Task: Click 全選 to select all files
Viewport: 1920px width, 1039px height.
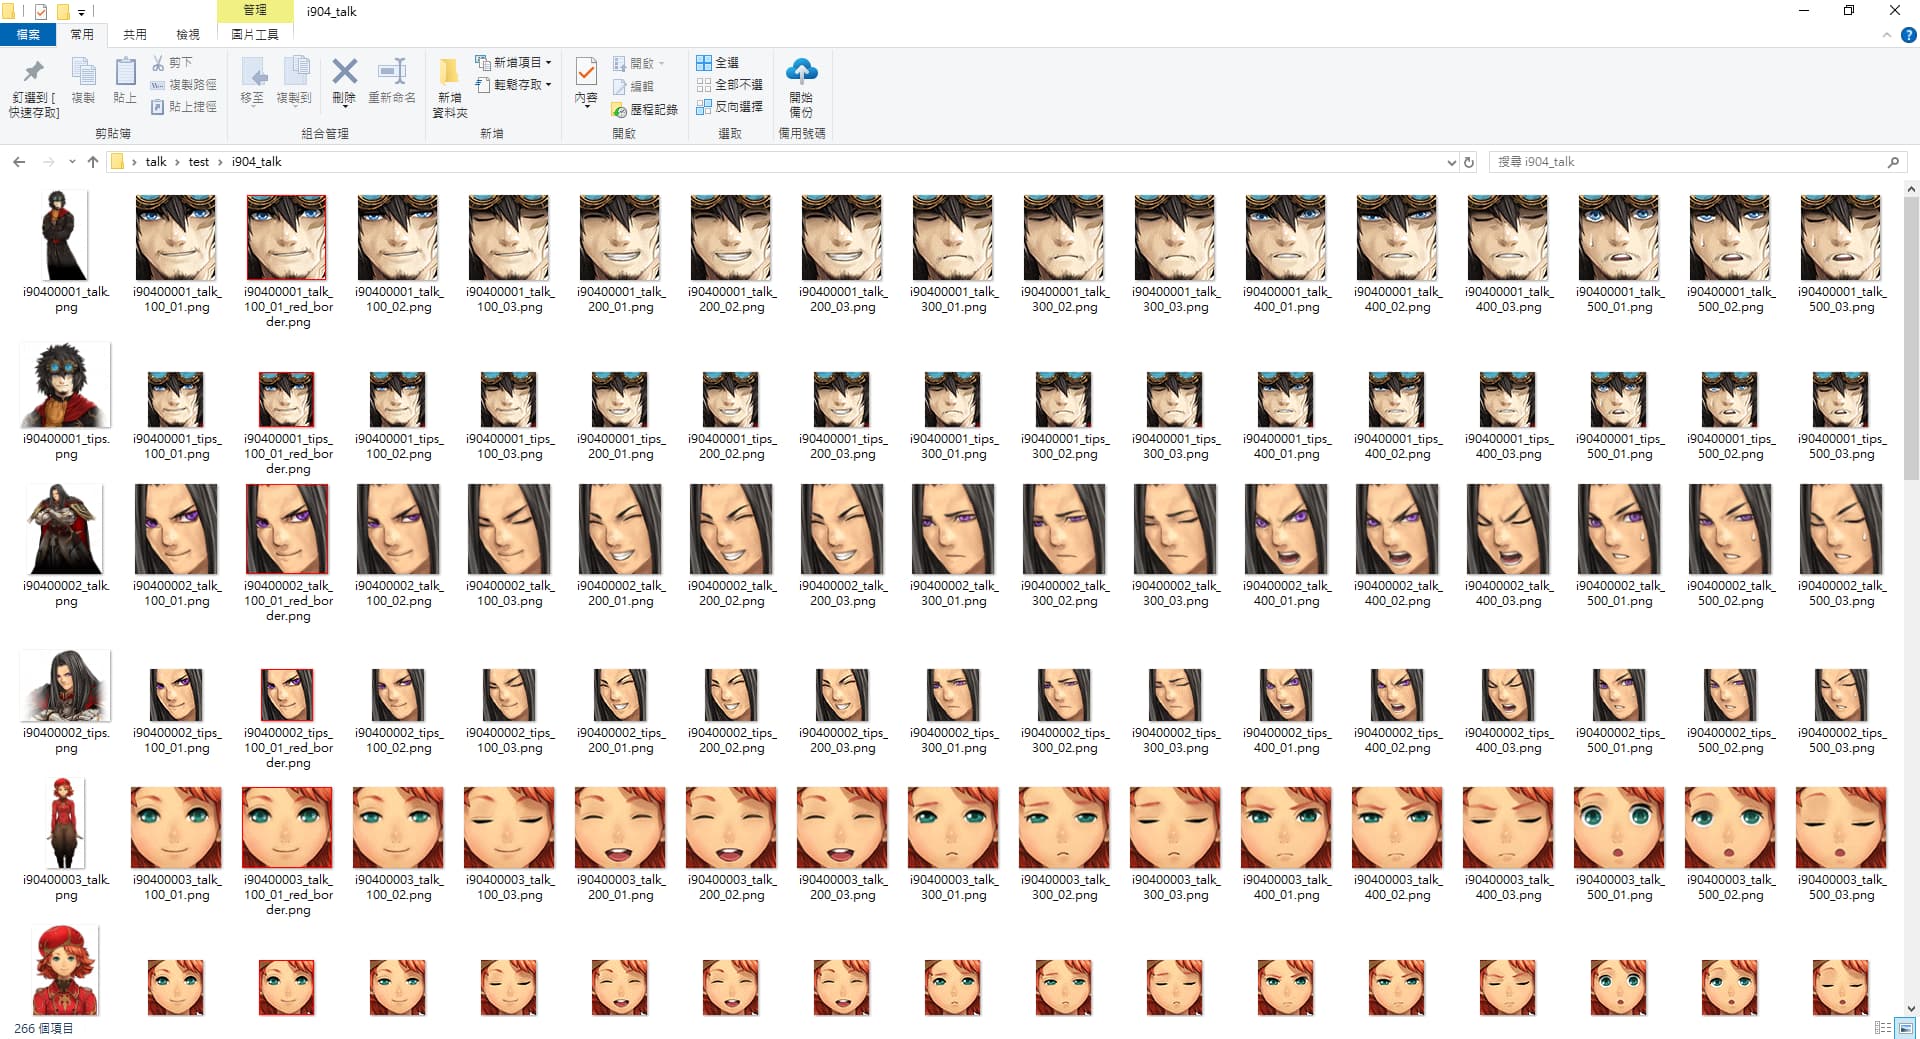Action: coord(718,62)
